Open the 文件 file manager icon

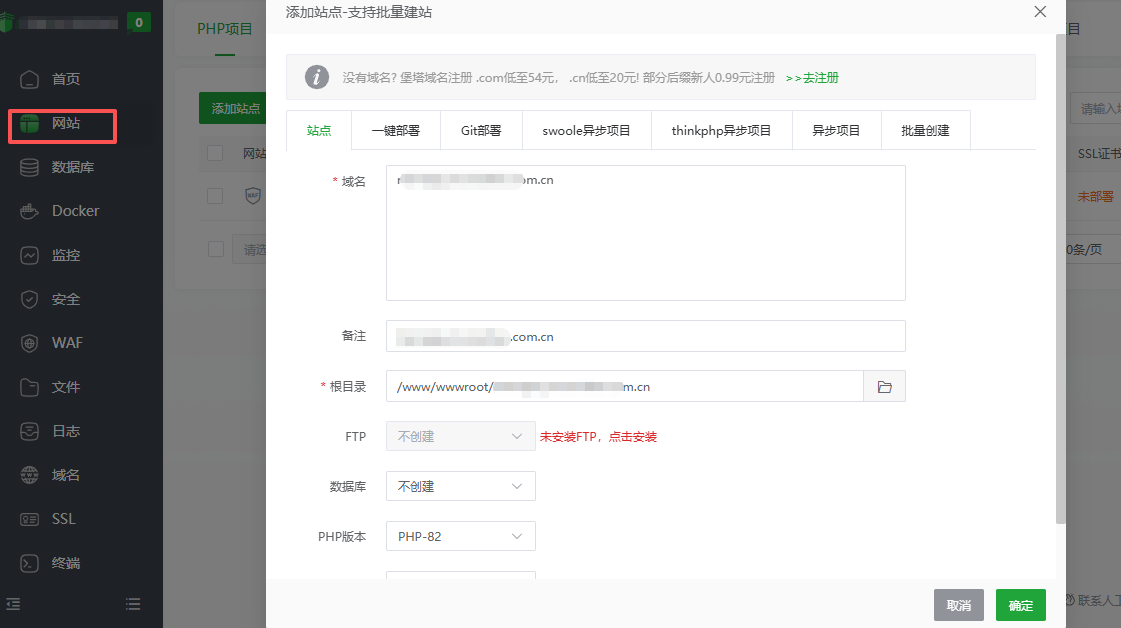30,387
